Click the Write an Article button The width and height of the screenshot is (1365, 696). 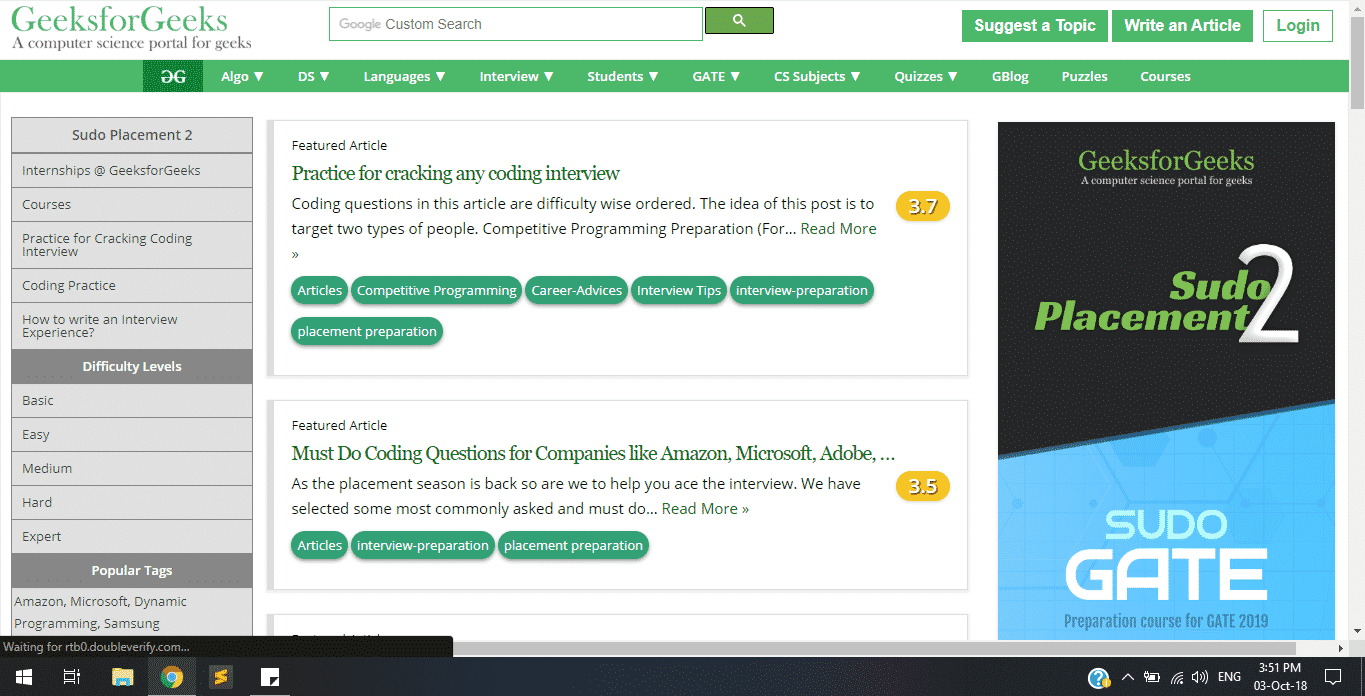pos(1182,26)
